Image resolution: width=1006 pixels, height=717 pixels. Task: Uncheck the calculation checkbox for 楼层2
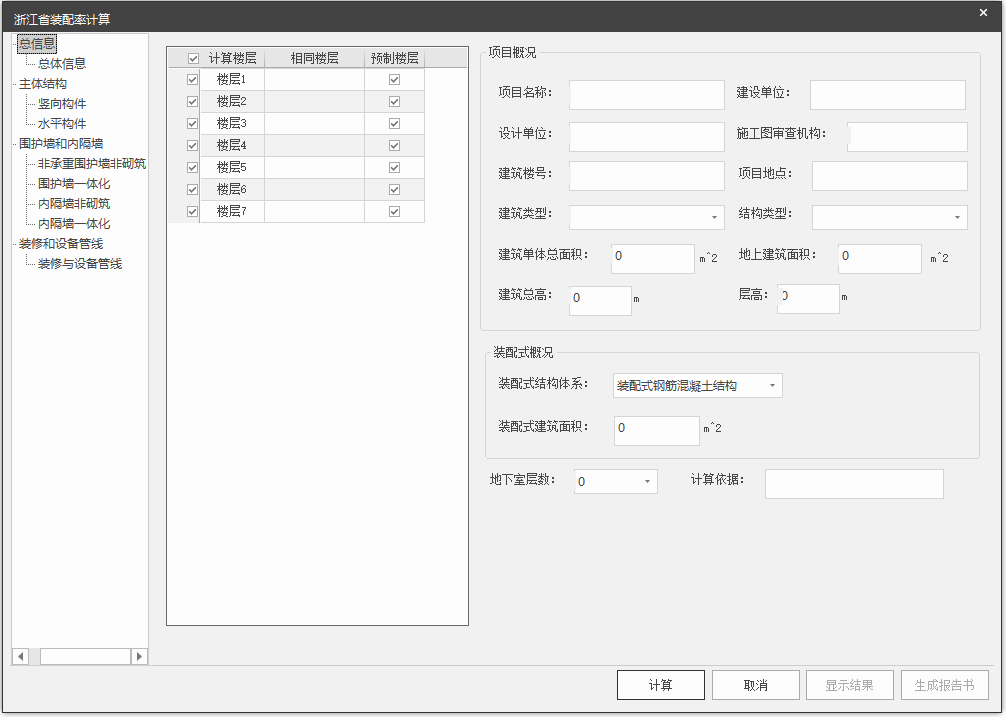(192, 101)
